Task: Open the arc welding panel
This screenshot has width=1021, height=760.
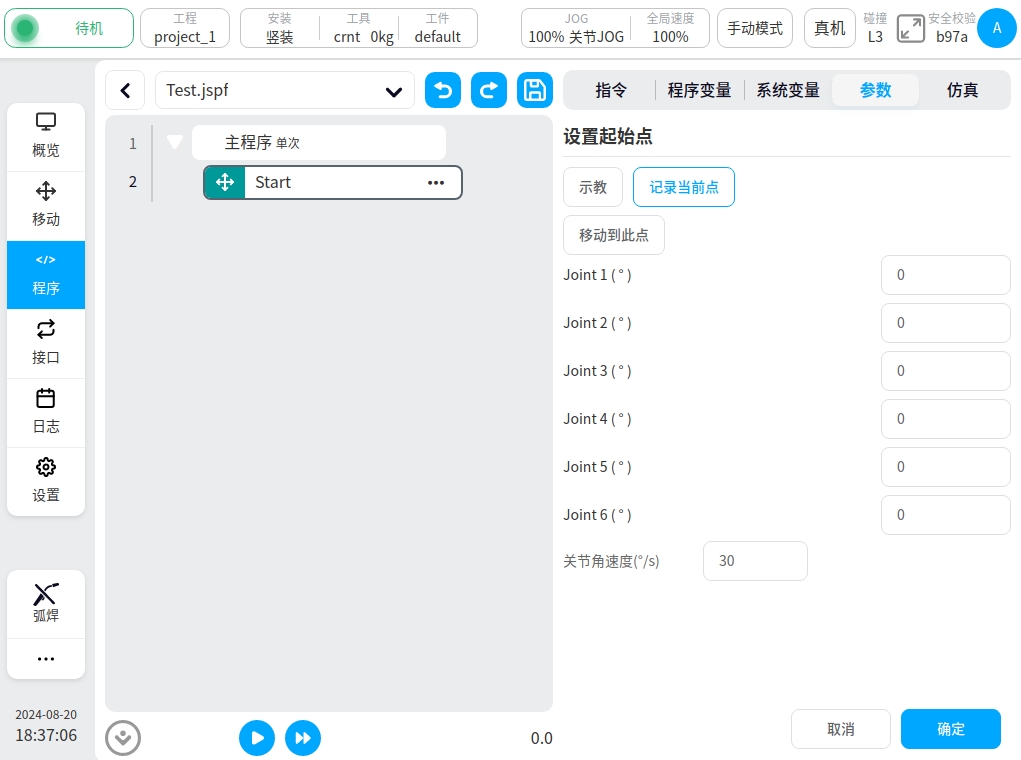Action: click(x=46, y=603)
